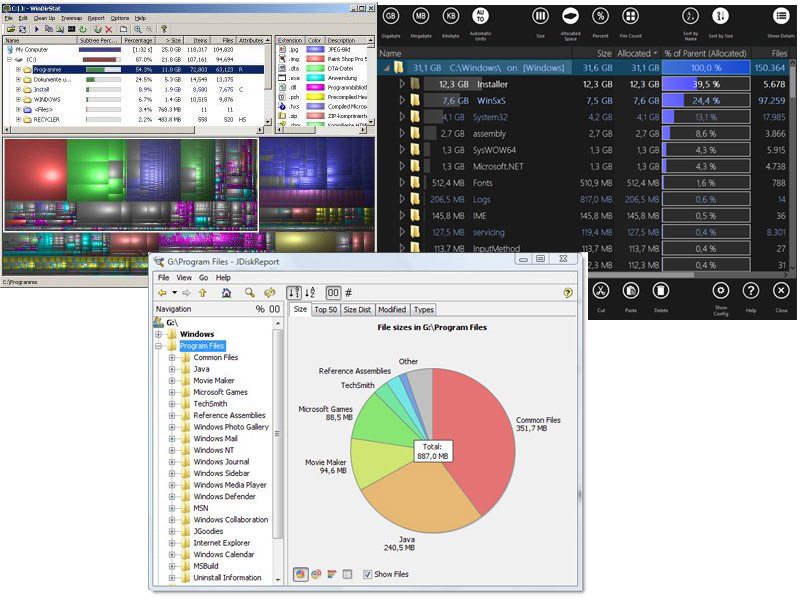This screenshot has height=600, width=800.
Task: Click the Percent view icon
Action: 600,17
